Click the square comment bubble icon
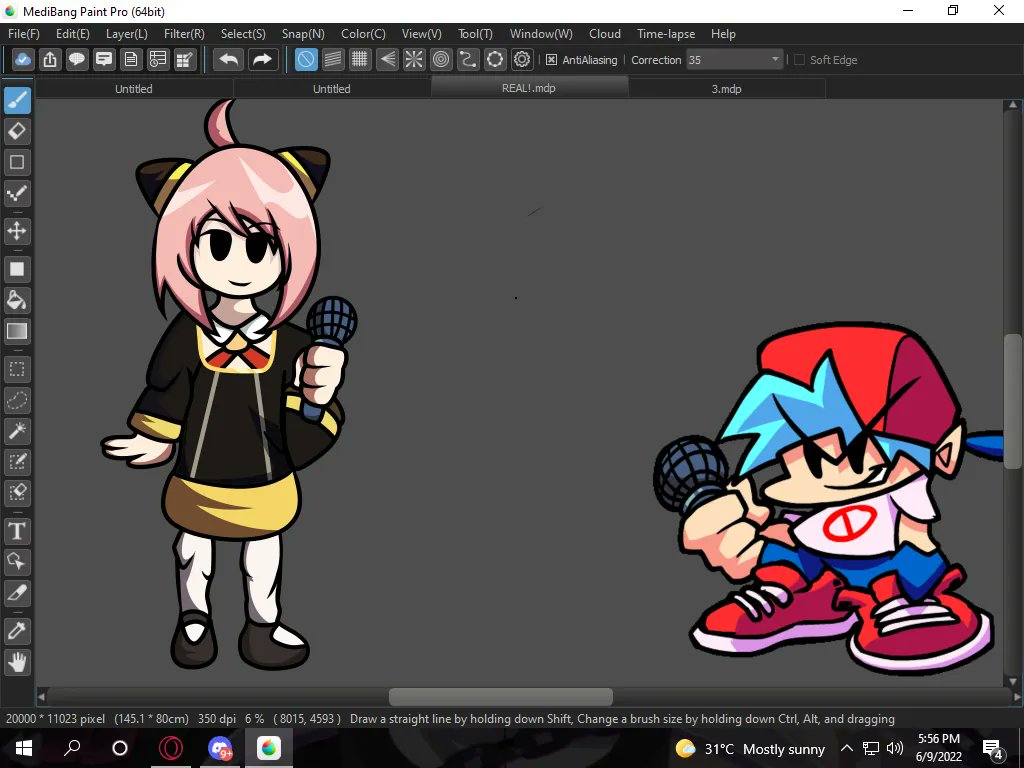 tap(104, 59)
